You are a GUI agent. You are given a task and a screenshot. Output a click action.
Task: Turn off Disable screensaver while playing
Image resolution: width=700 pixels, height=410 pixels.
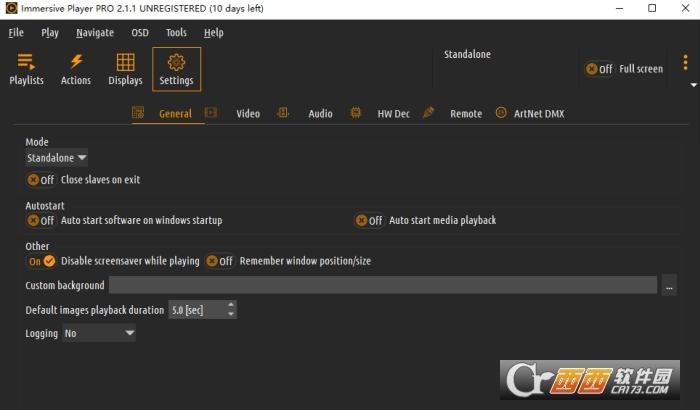[42, 261]
